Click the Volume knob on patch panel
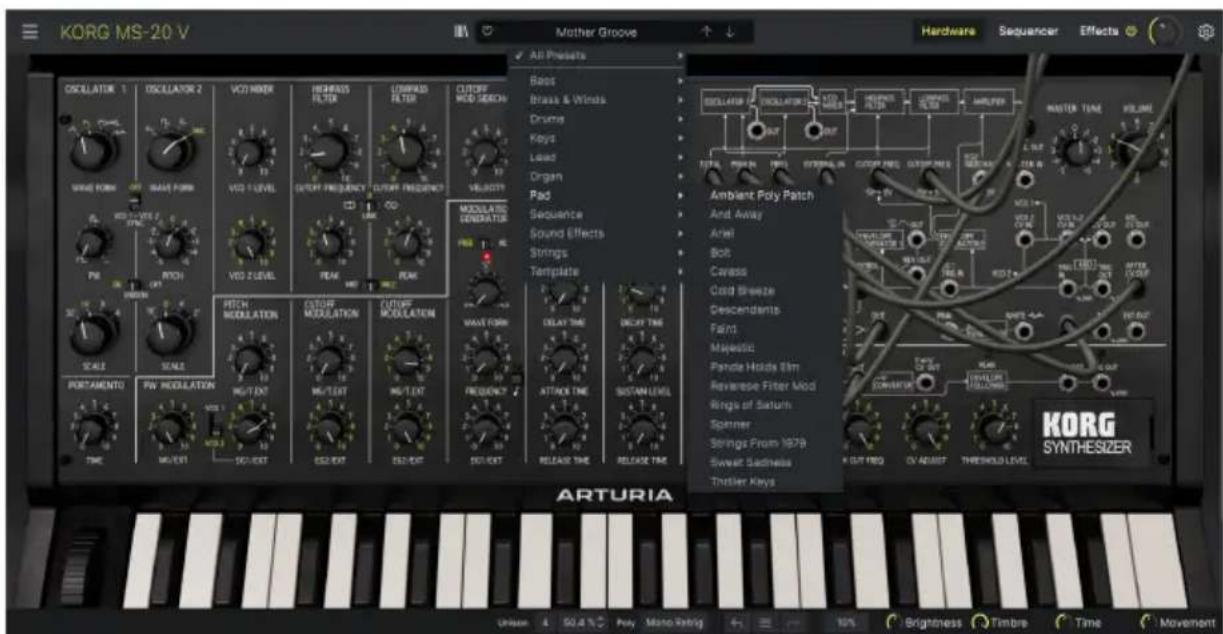Screen dimensions: 1223x634 point(1138,151)
